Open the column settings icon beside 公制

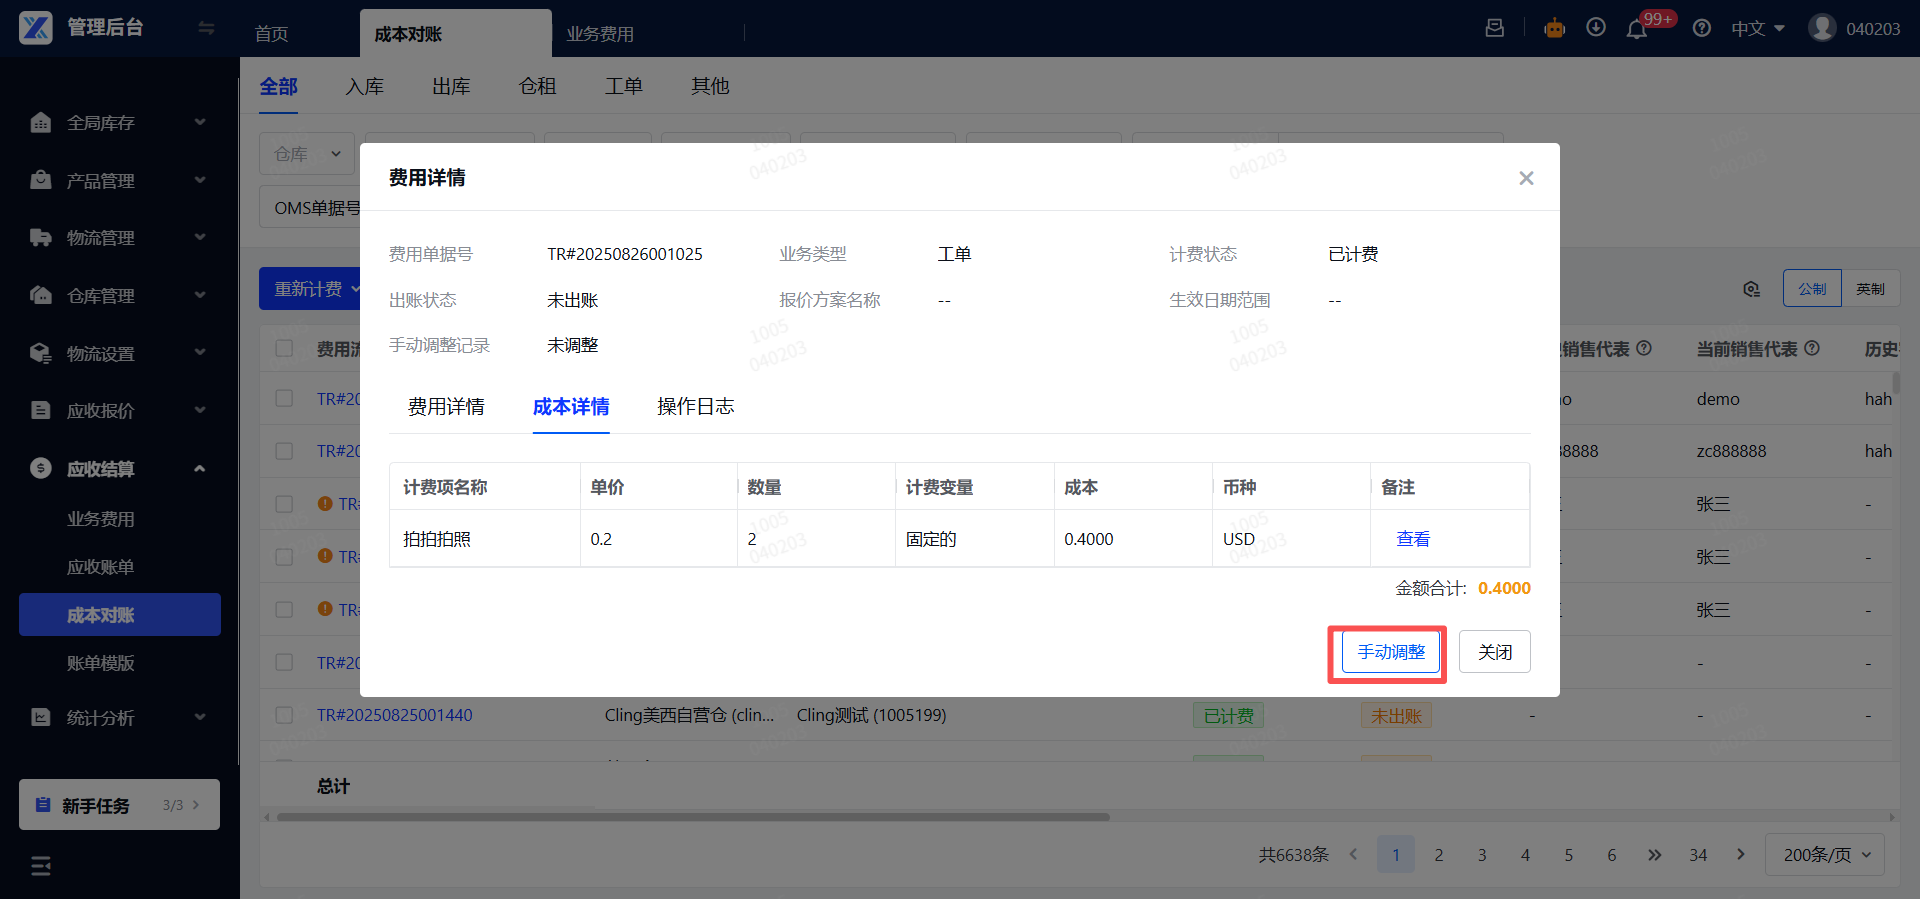[1752, 289]
